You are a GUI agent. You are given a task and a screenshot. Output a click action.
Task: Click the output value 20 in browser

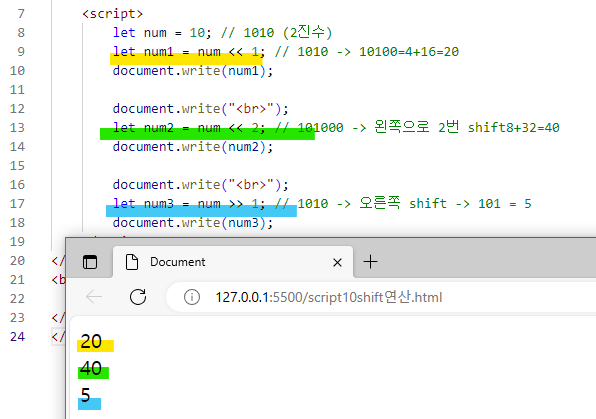tap(91, 341)
